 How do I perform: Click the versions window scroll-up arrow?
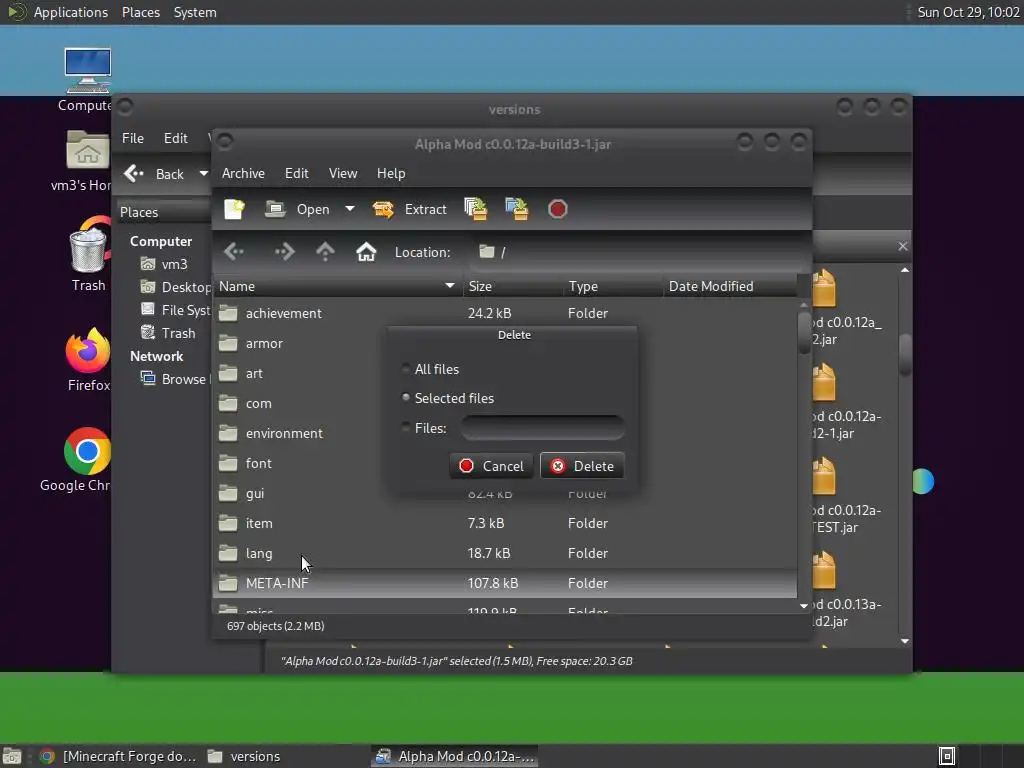click(x=905, y=270)
